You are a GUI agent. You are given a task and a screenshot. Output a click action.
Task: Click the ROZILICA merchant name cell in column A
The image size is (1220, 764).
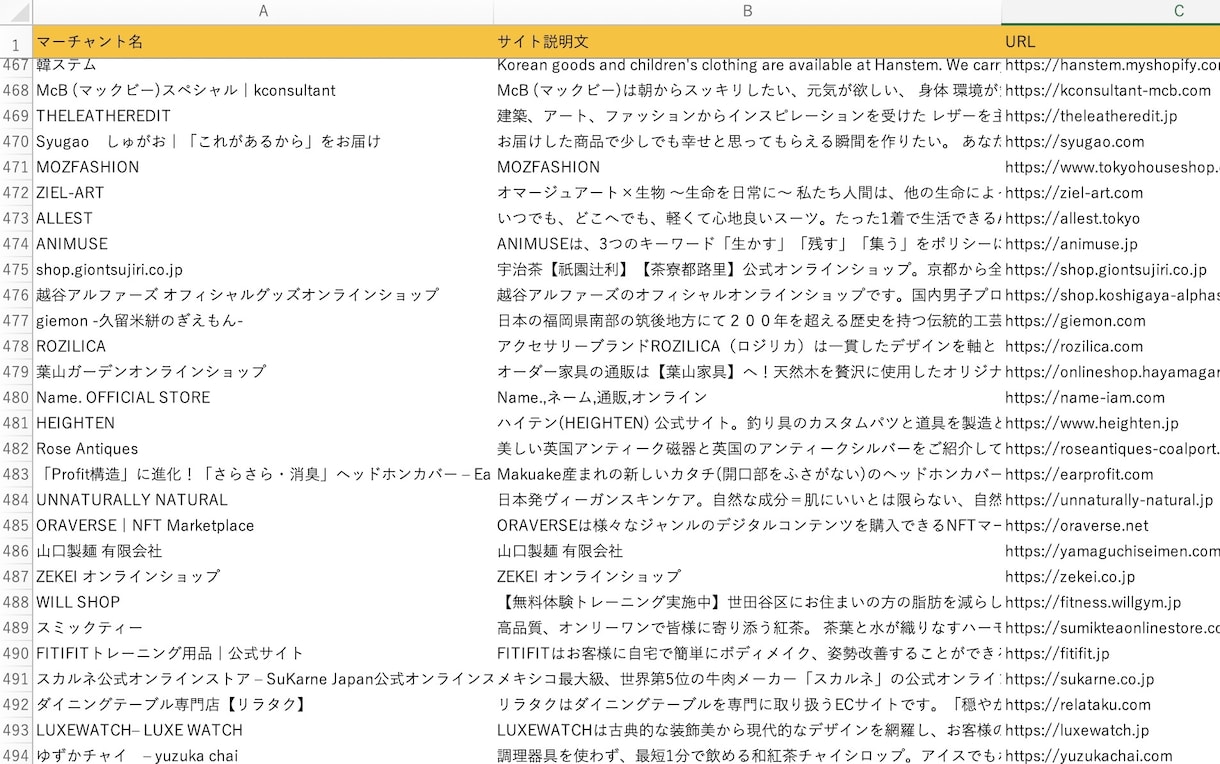pos(263,346)
